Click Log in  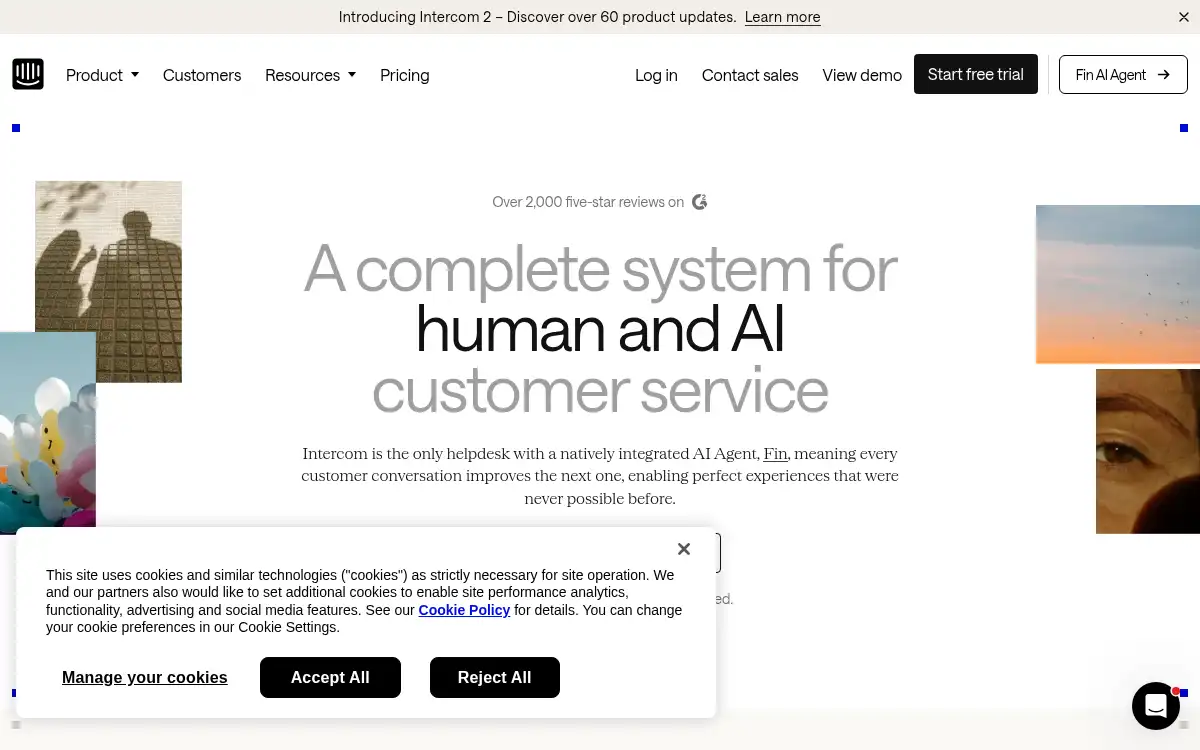656,75
